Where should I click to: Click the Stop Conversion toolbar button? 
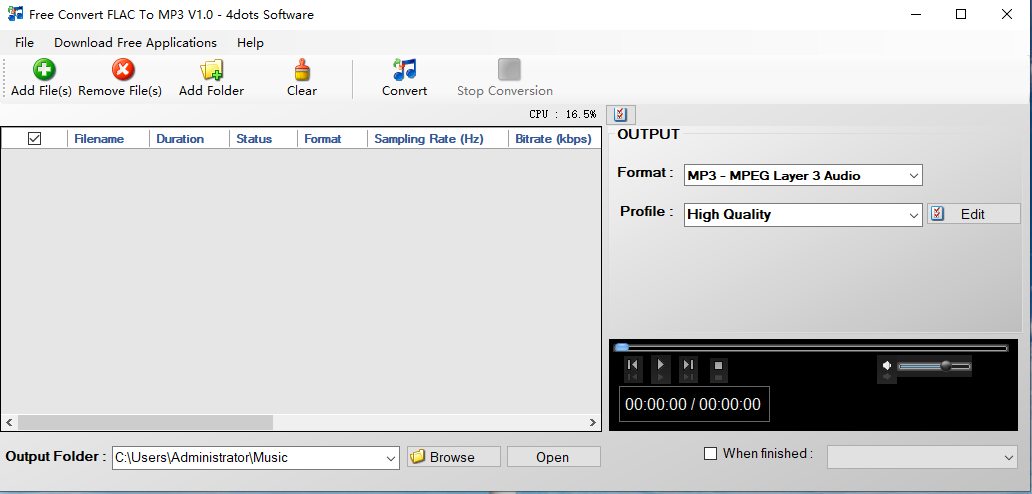(x=505, y=79)
